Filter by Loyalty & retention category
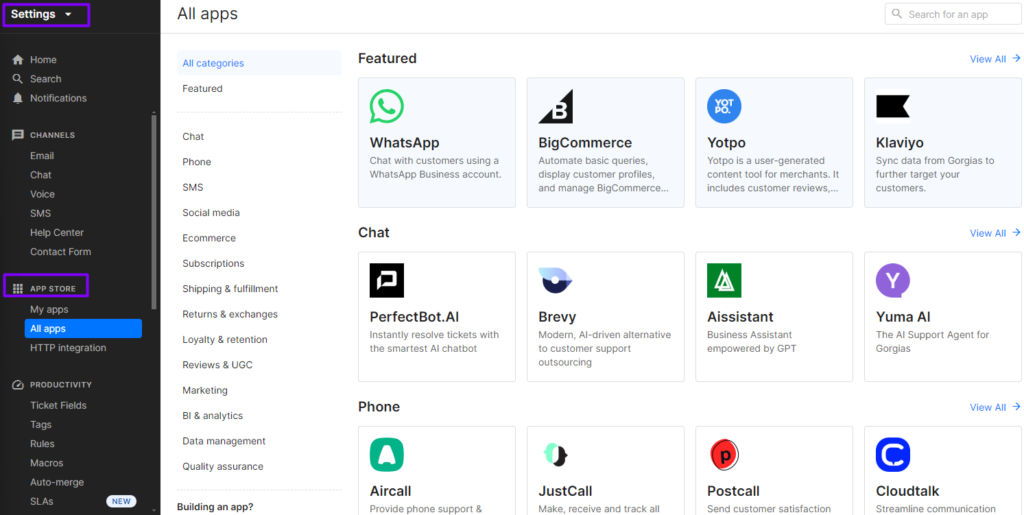1024x515 pixels. [225, 340]
